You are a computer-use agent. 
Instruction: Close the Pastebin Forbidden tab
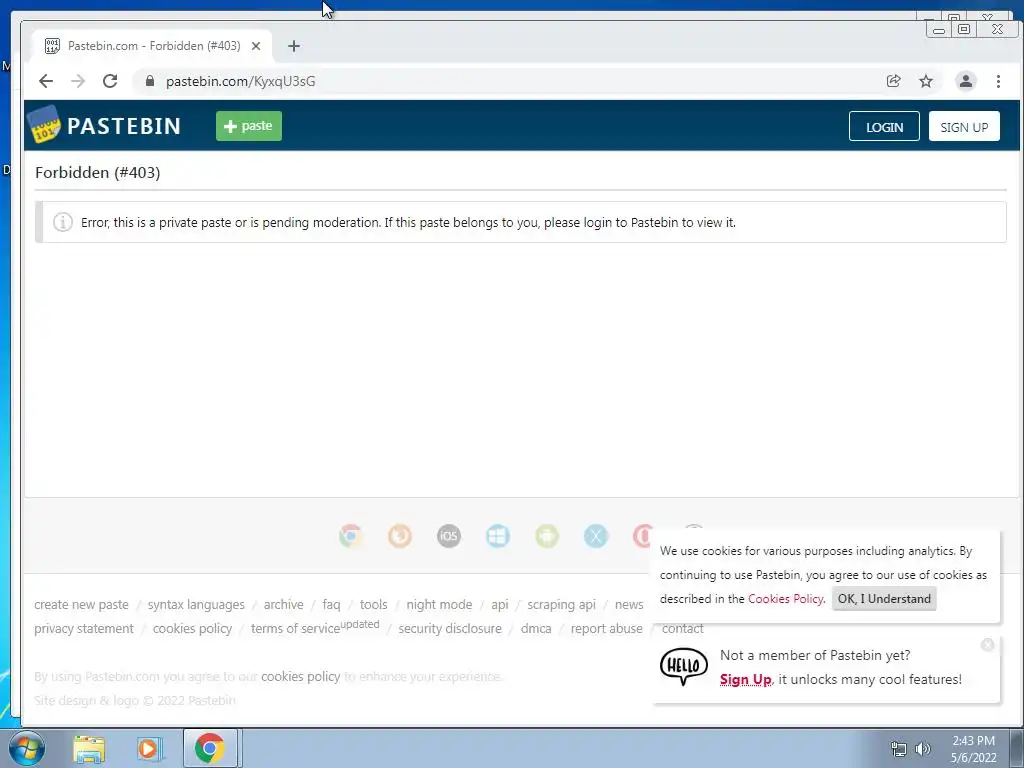[x=256, y=46]
